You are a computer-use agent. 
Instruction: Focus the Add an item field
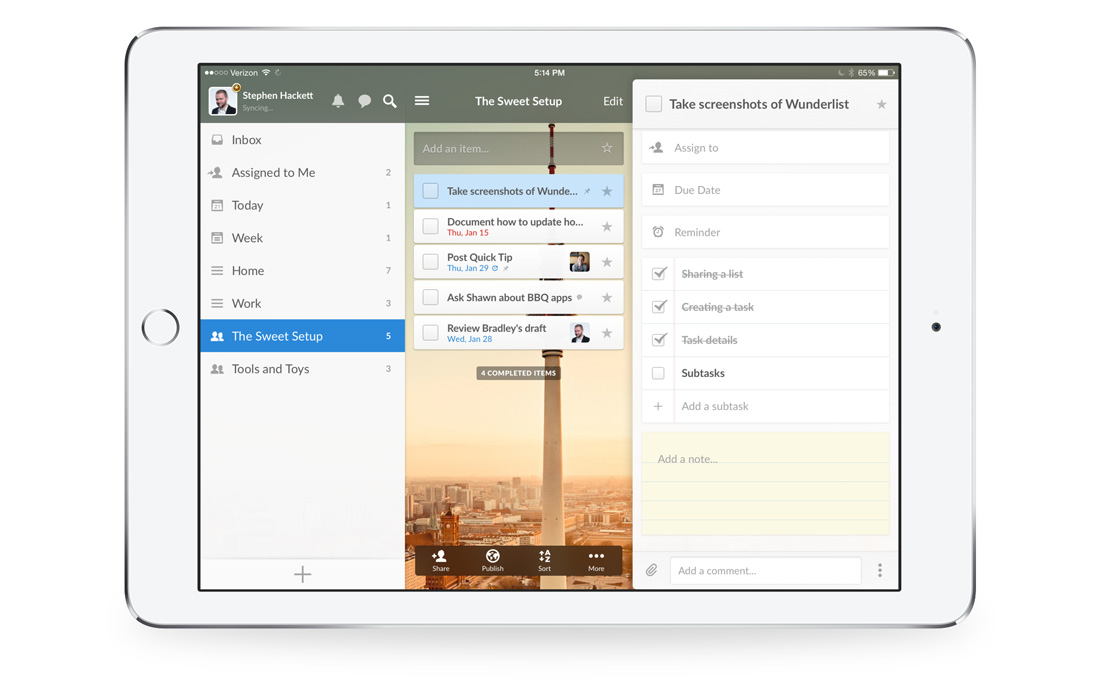coord(518,149)
